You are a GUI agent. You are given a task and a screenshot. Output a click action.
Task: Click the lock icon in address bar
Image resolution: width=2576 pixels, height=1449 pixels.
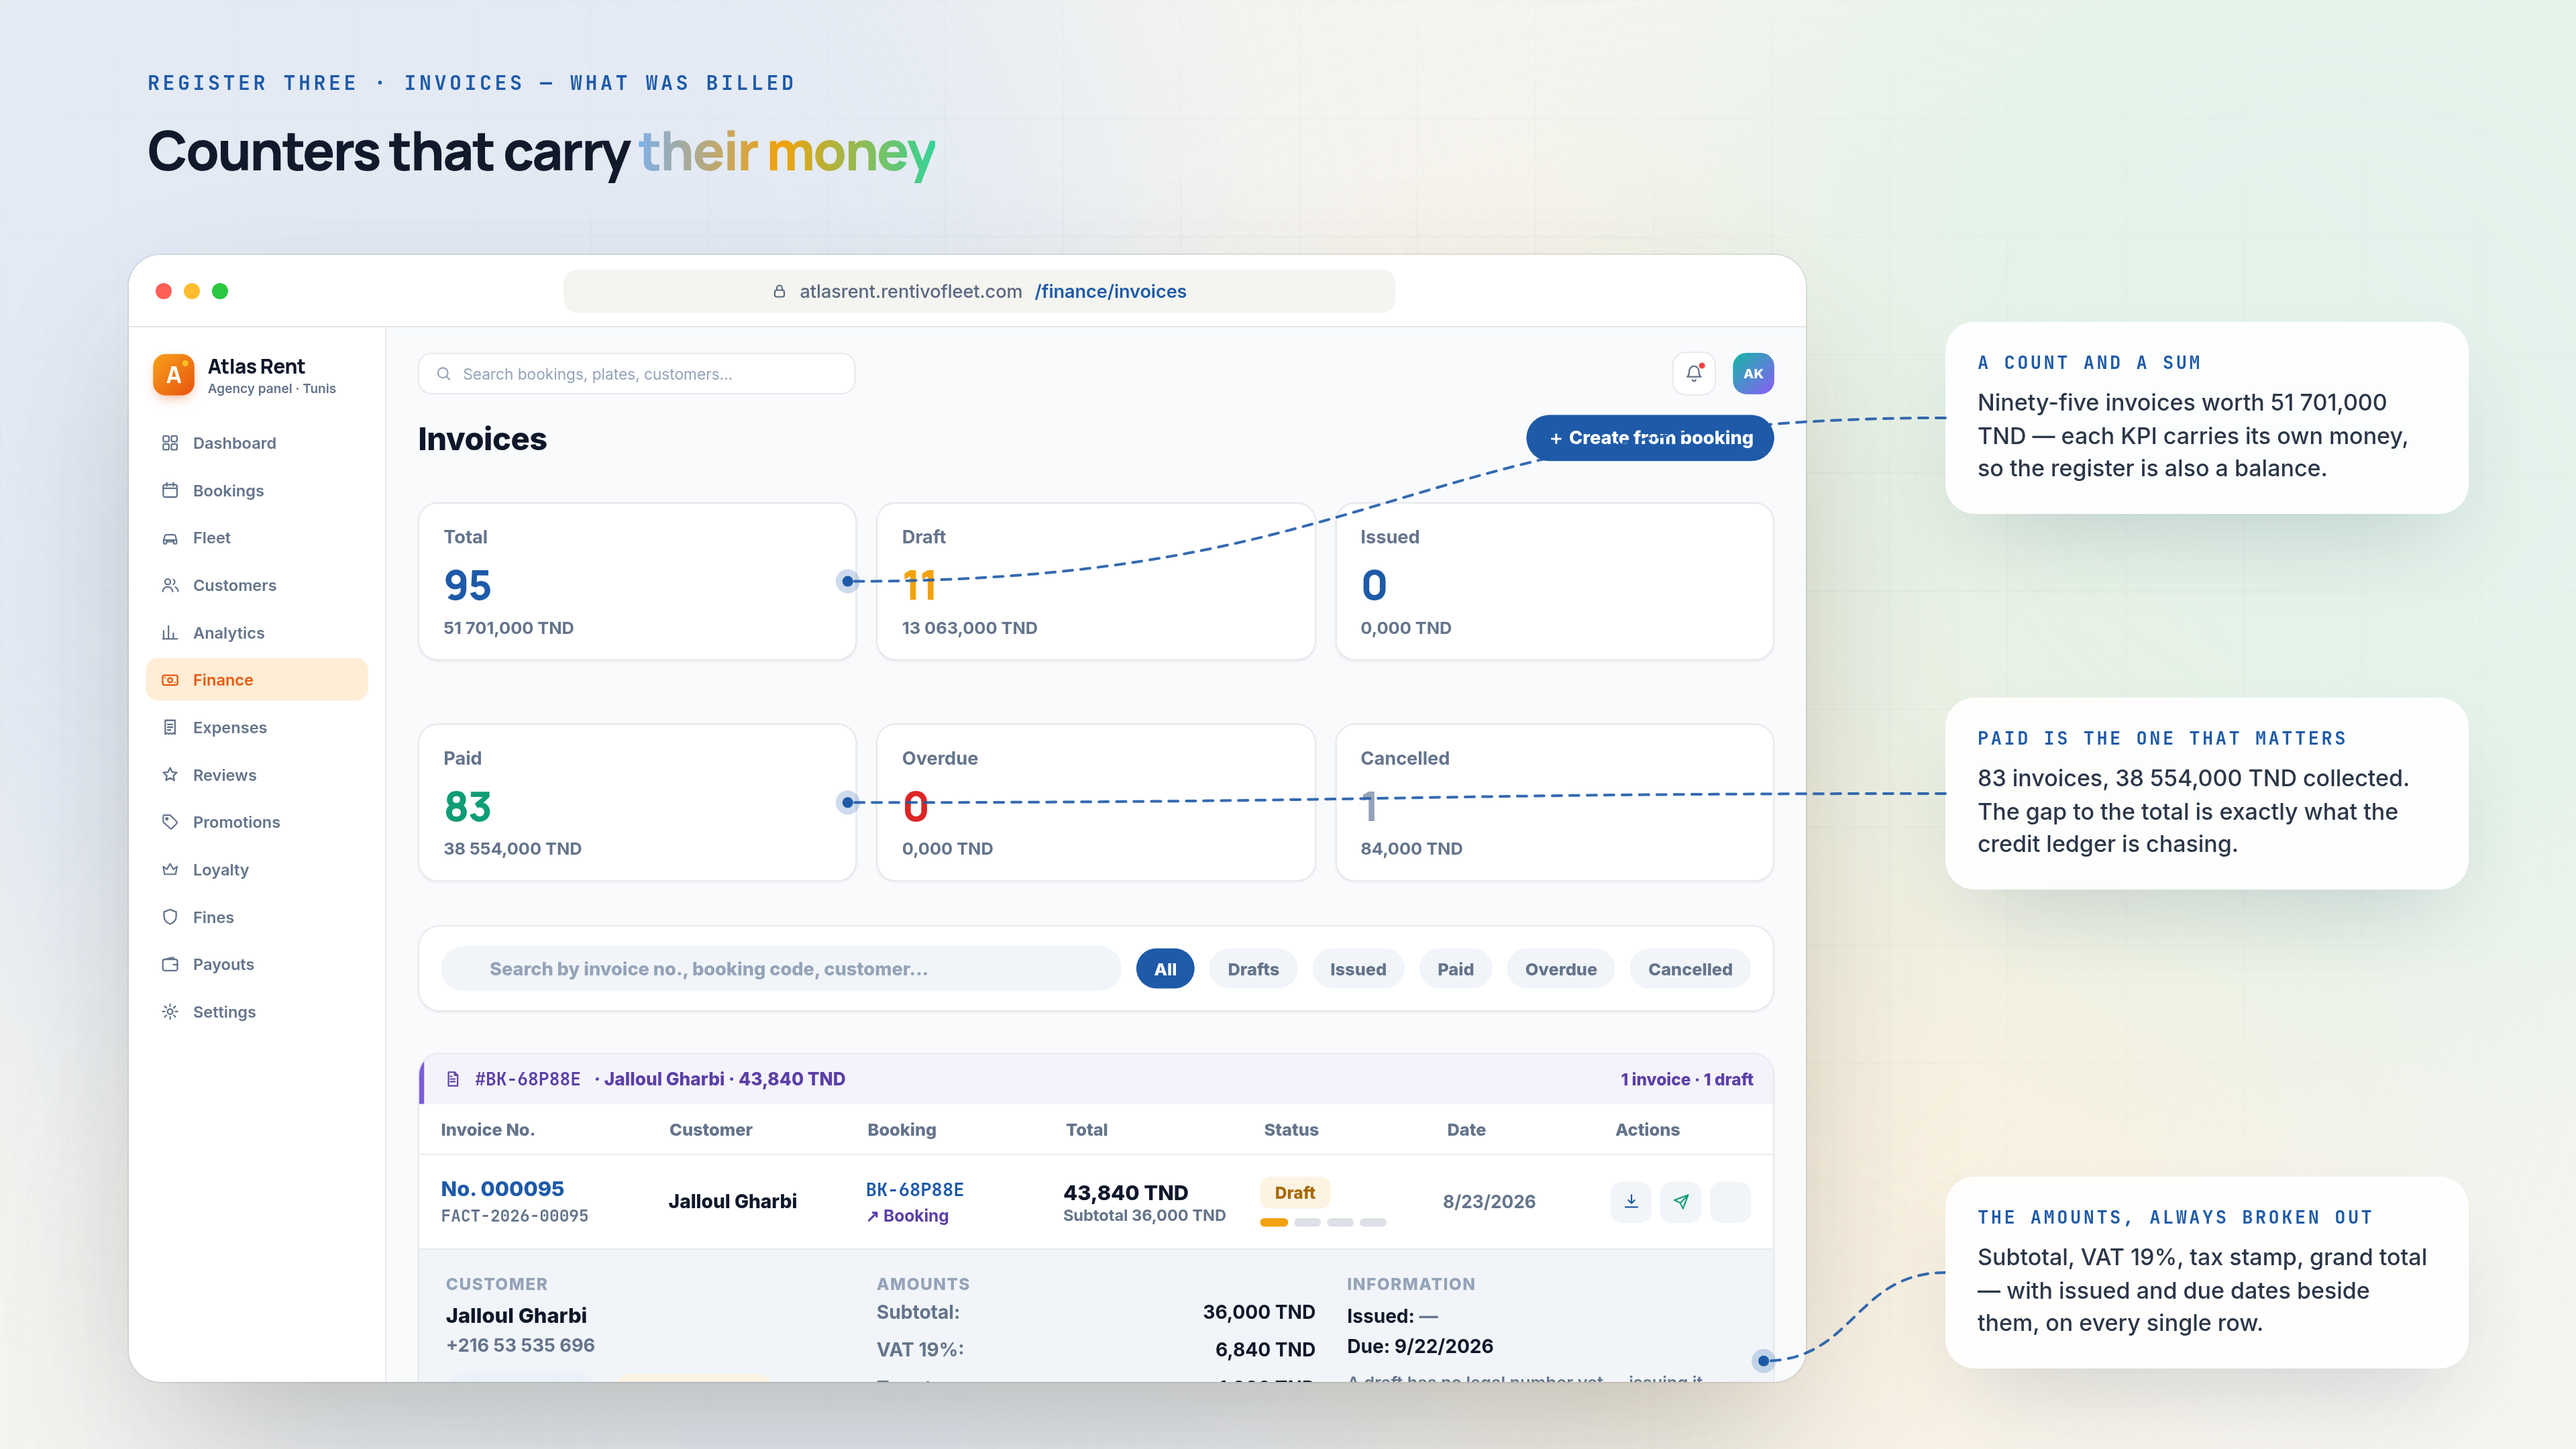pyautogui.click(x=779, y=291)
